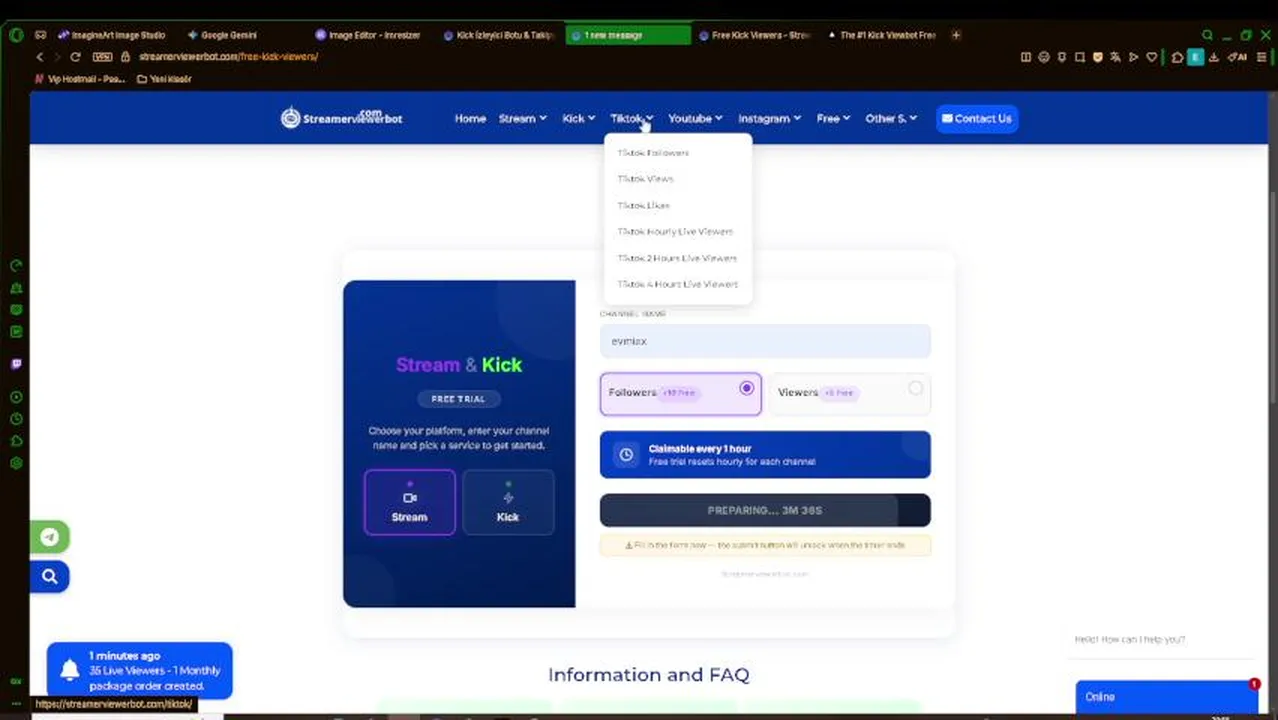Select Tiktok 4 Hours Live Viewers entry
The width and height of the screenshot is (1278, 720).
tap(677, 284)
